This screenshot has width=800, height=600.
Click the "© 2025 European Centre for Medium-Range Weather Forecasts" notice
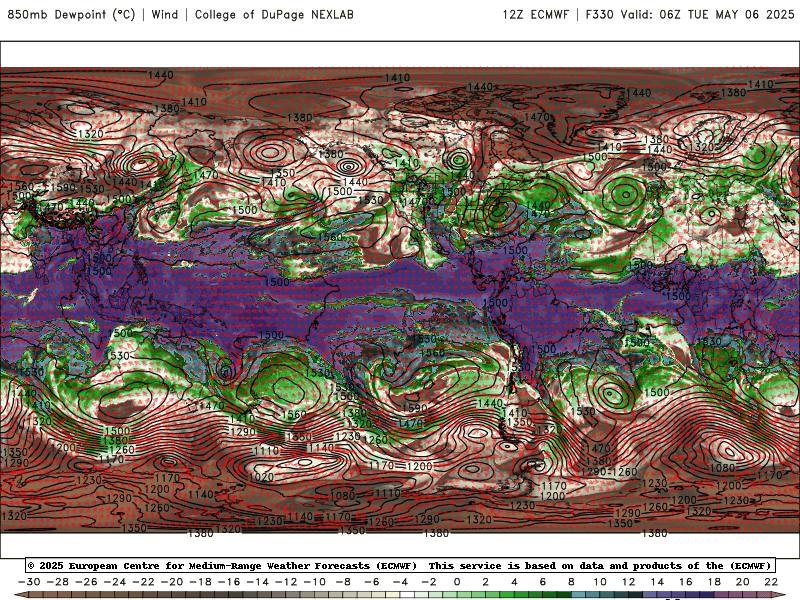[x=222, y=566]
